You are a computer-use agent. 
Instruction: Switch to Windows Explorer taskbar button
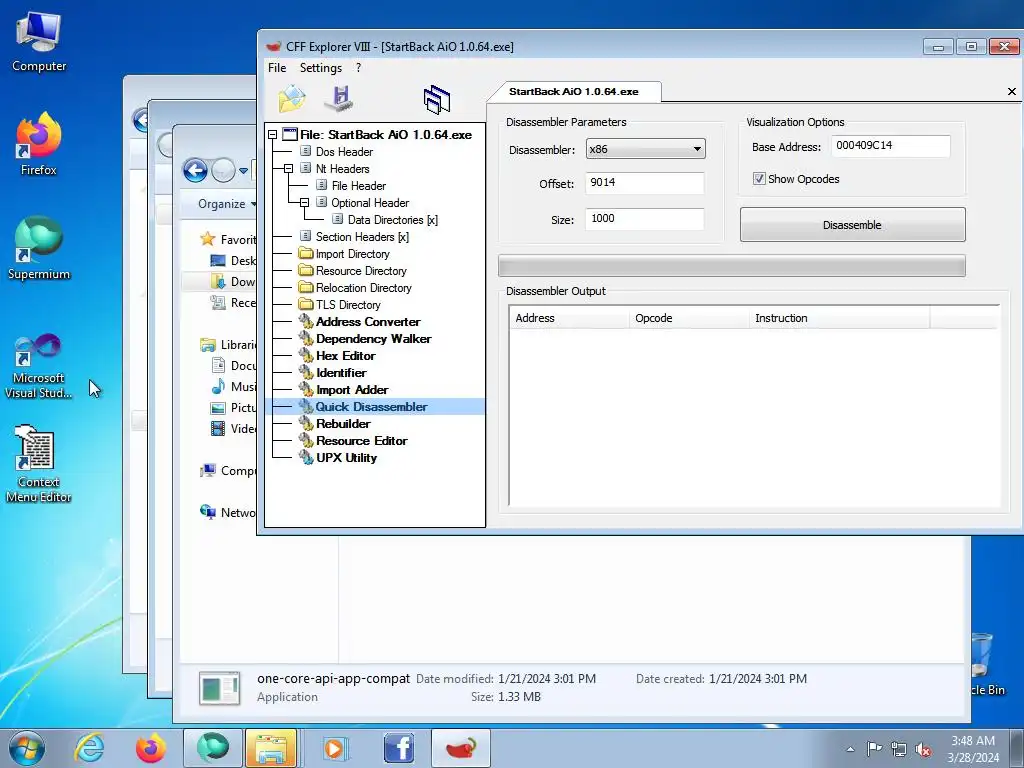pos(271,748)
